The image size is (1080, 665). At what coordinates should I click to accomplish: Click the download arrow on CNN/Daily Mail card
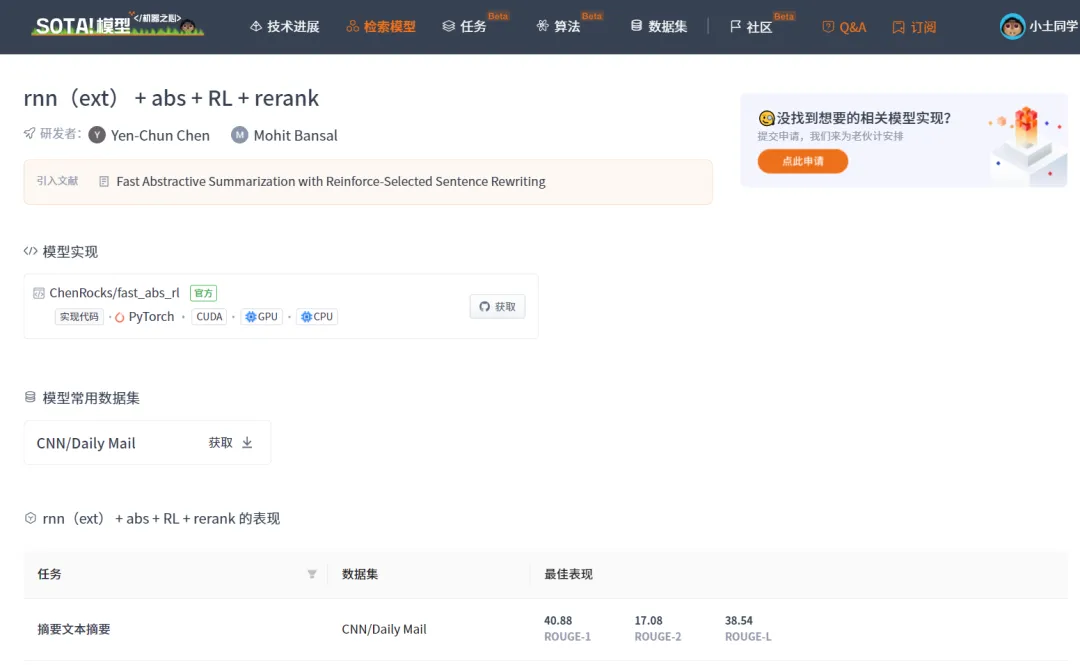tap(247, 442)
